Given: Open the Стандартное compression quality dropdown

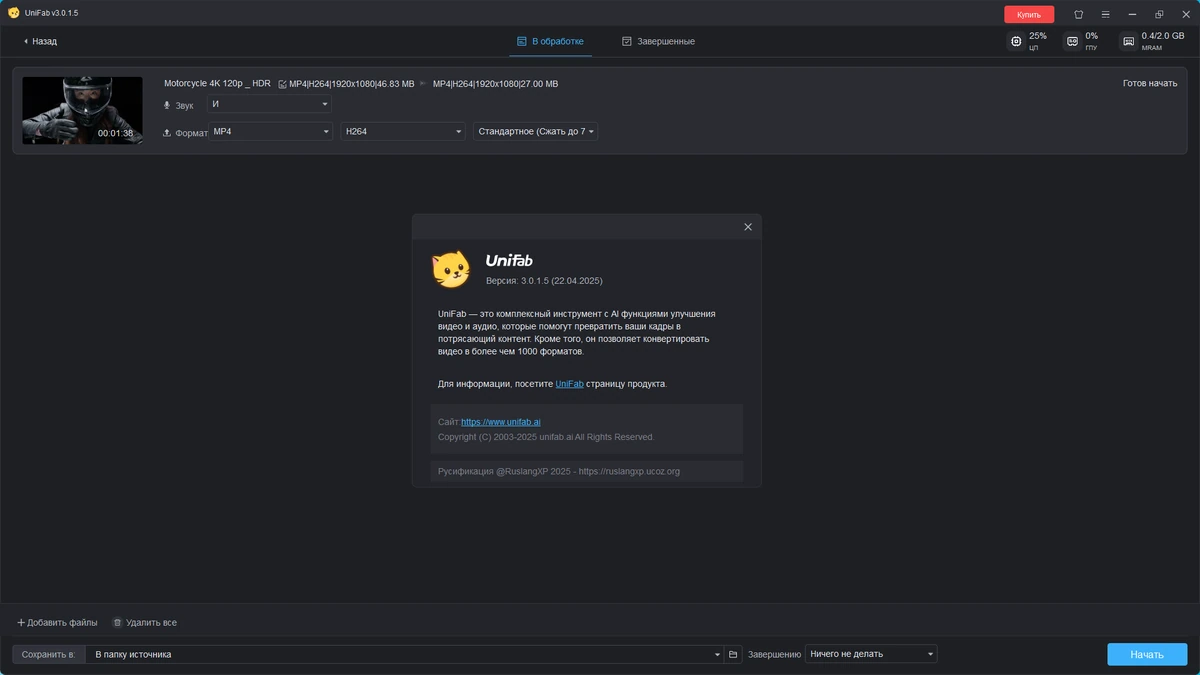Looking at the screenshot, I should [536, 131].
